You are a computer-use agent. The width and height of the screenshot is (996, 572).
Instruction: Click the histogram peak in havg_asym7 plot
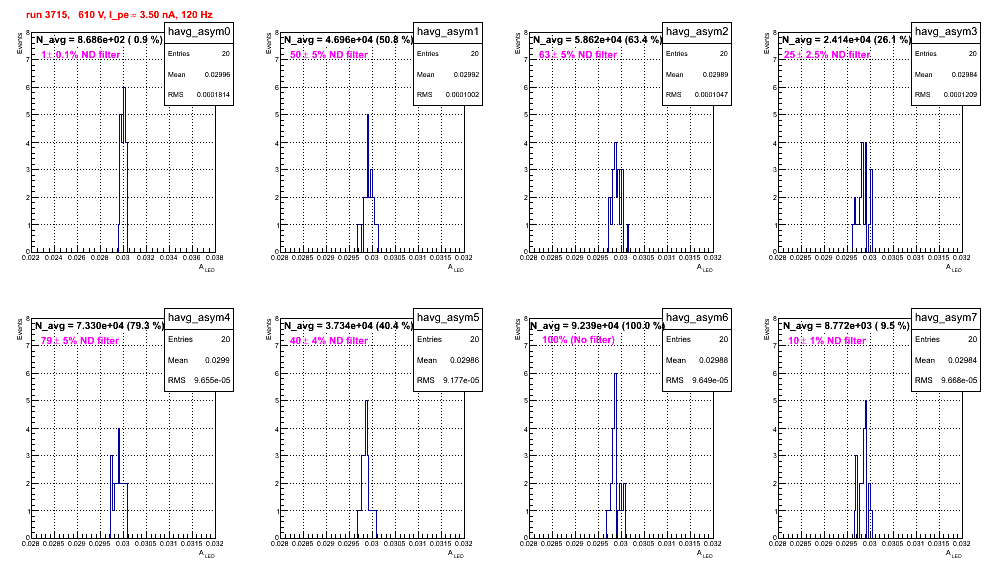pos(866,401)
